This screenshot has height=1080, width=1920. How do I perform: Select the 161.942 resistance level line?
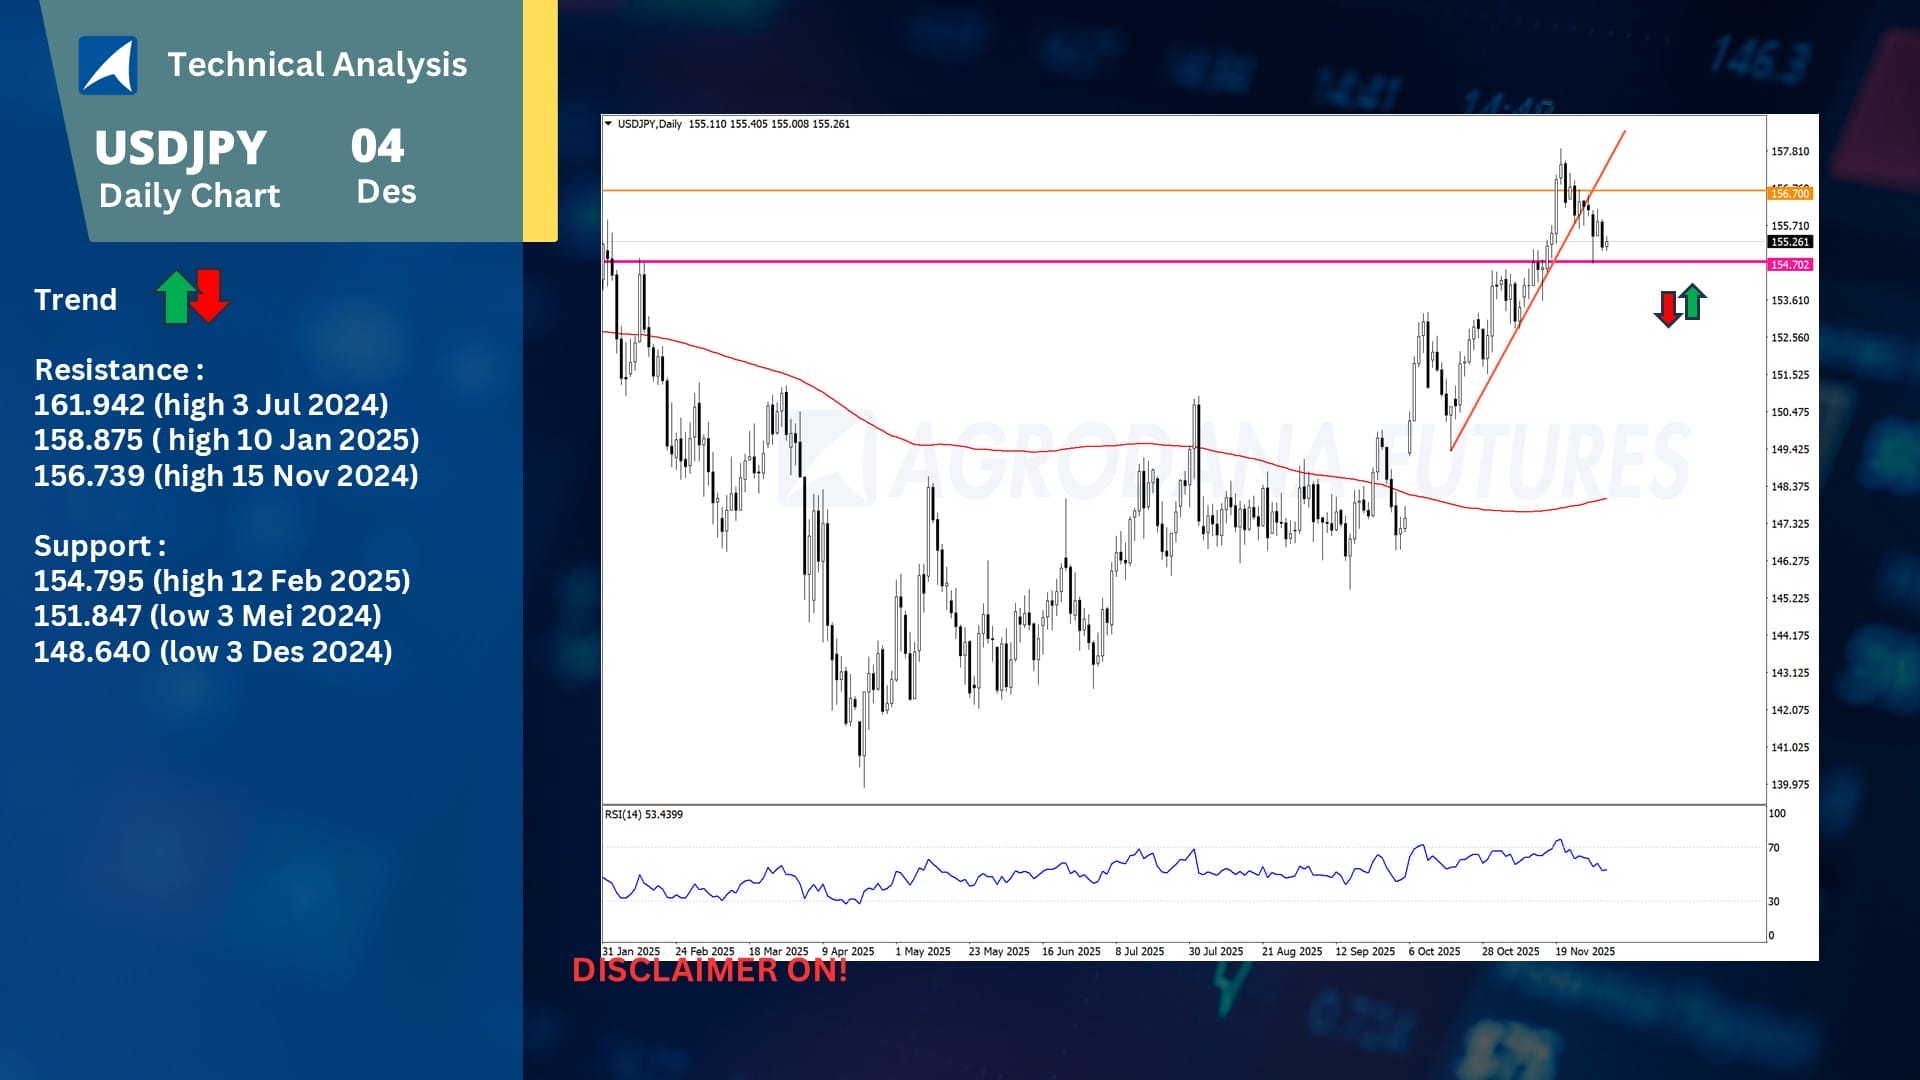(x=211, y=405)
